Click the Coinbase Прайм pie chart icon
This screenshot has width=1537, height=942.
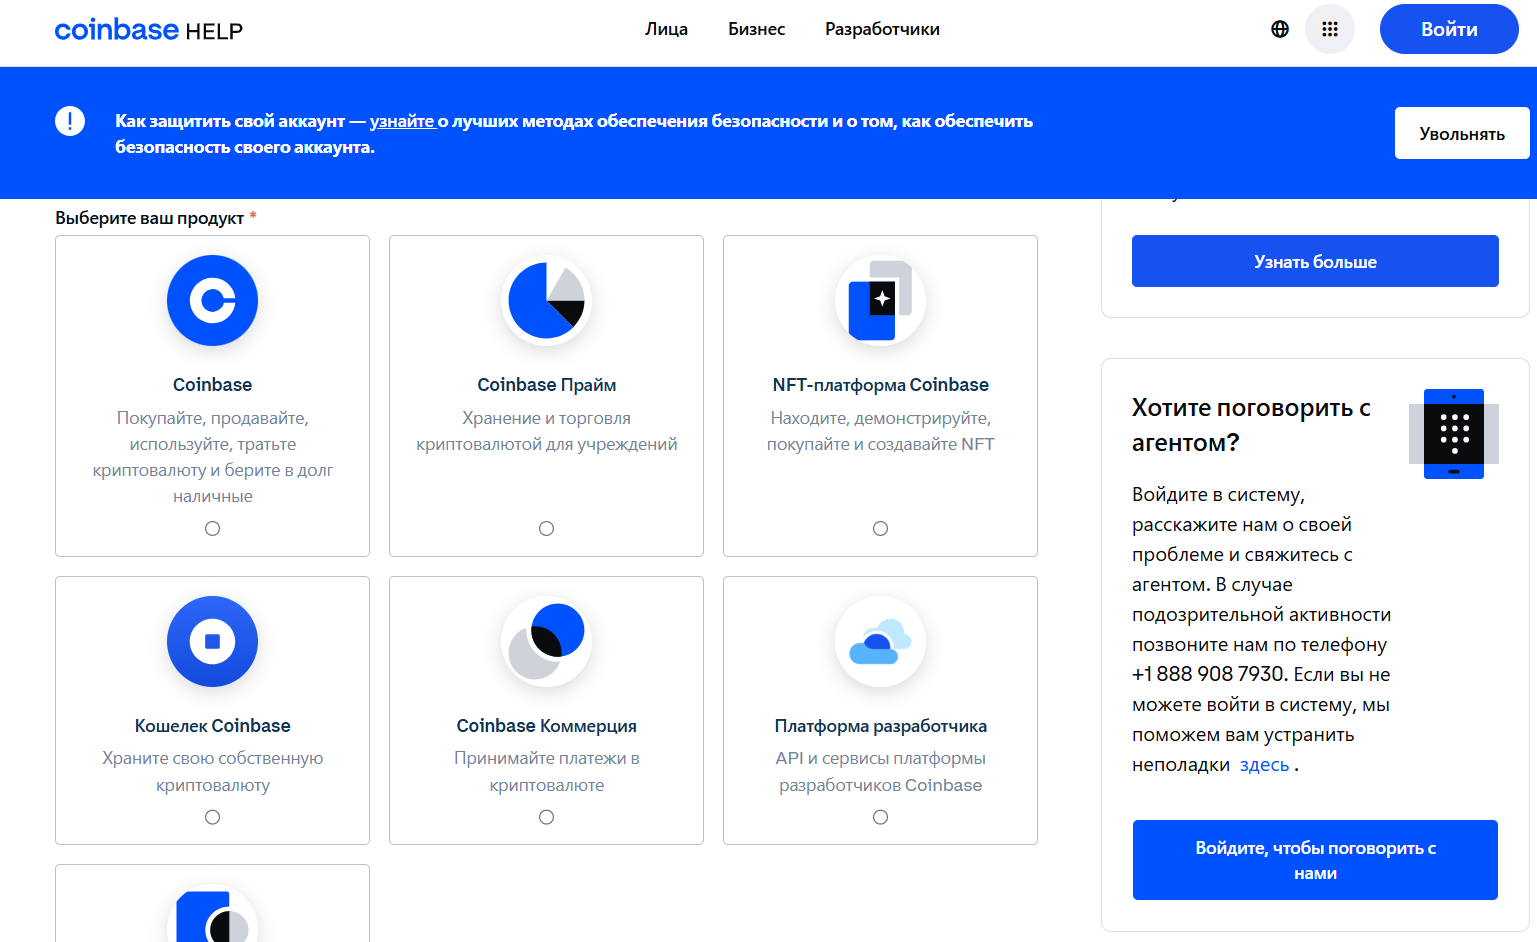[546, 300]
